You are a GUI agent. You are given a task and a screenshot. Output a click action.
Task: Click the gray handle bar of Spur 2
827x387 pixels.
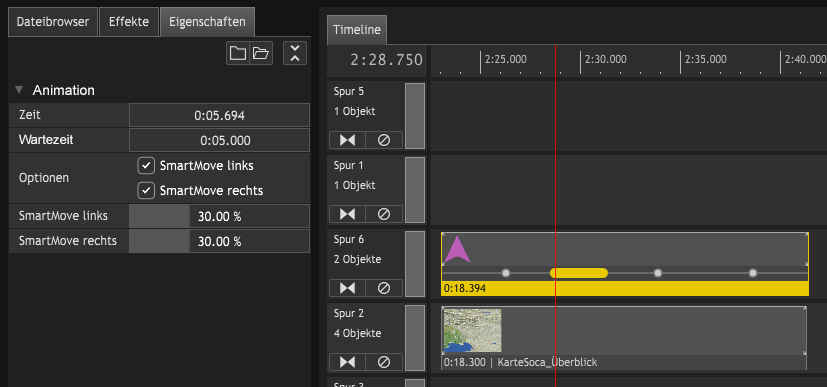click(x=415, y=337)
